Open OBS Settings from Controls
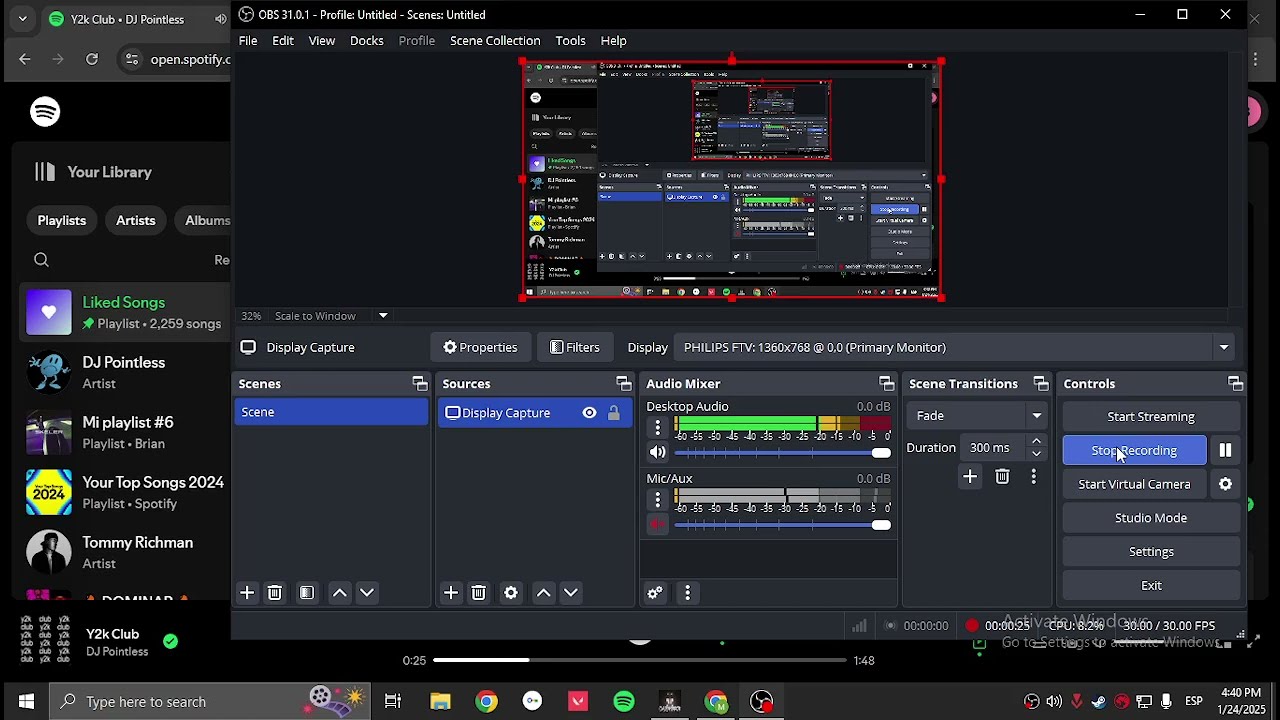This screenshot has width=1280, height=720. (1151, 552)
